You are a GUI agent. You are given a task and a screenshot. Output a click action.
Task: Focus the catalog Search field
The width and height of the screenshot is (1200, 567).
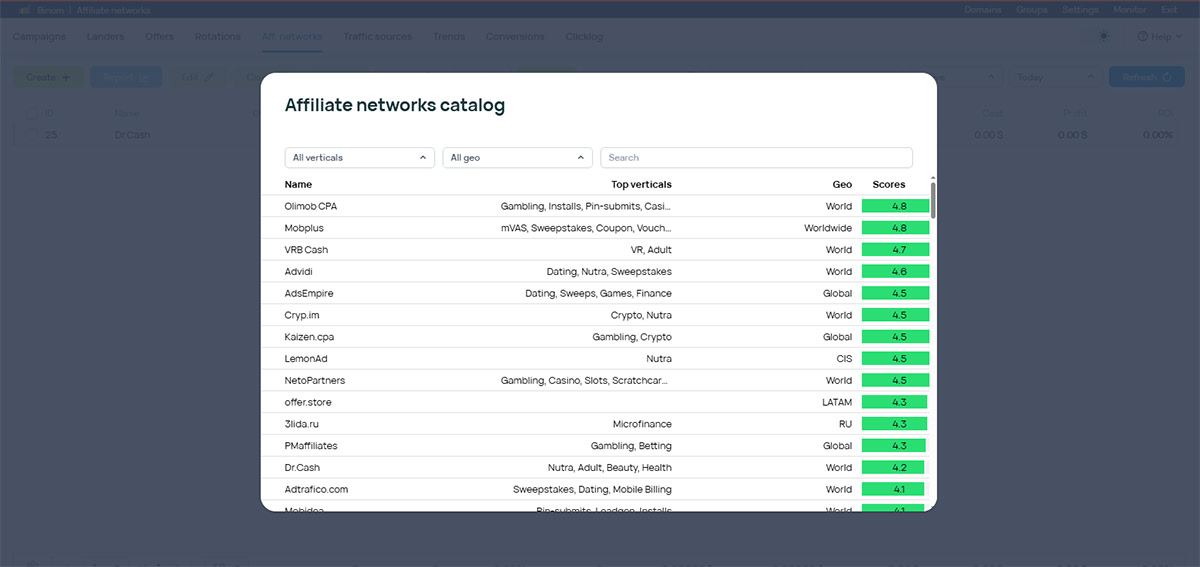coord(756,157)
